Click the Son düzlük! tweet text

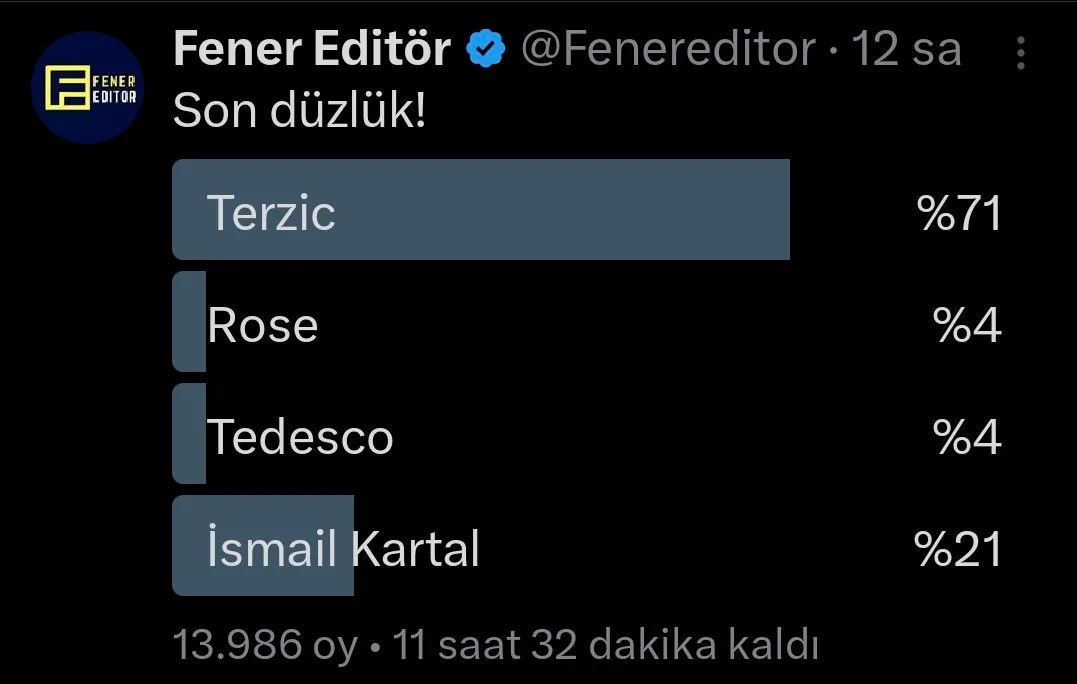pos(299,111)
